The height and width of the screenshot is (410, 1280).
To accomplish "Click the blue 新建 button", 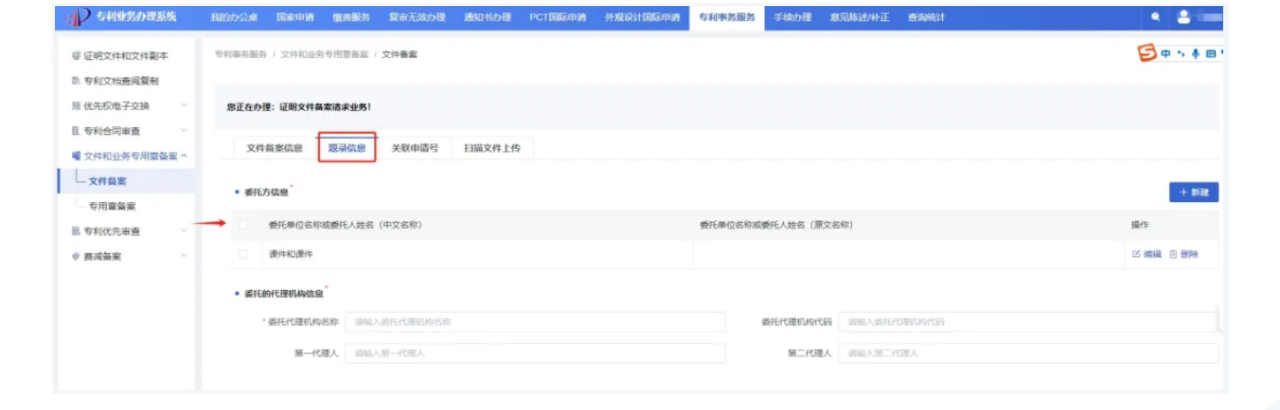I will [x=1193, y=192].
